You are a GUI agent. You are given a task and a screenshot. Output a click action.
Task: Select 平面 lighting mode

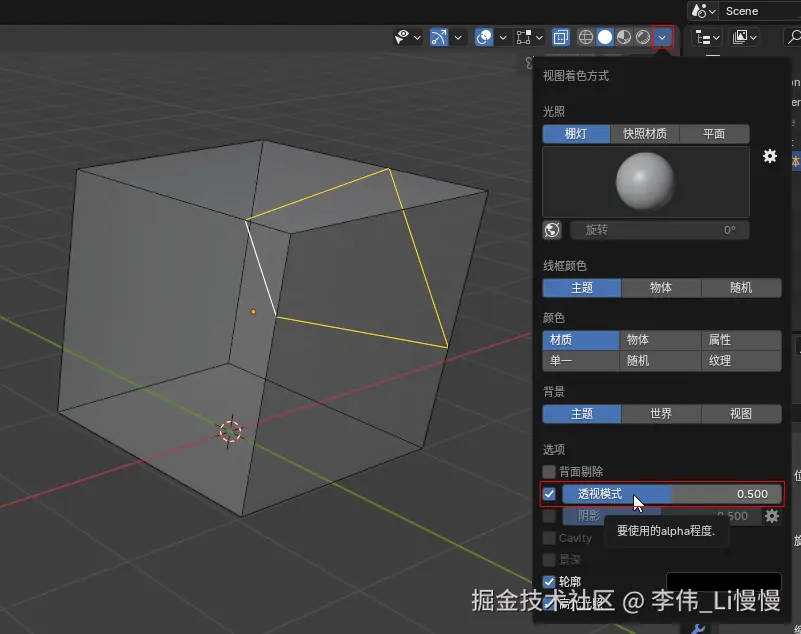point(714,134)
